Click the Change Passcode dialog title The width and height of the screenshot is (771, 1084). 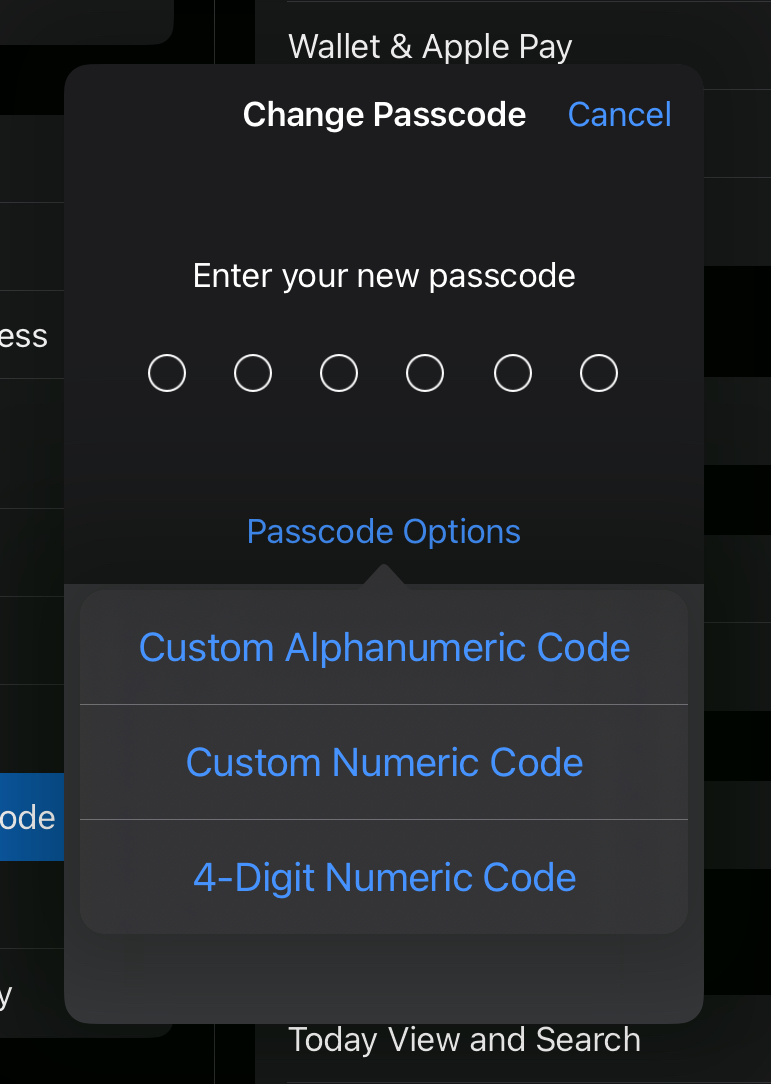point(384,114)
